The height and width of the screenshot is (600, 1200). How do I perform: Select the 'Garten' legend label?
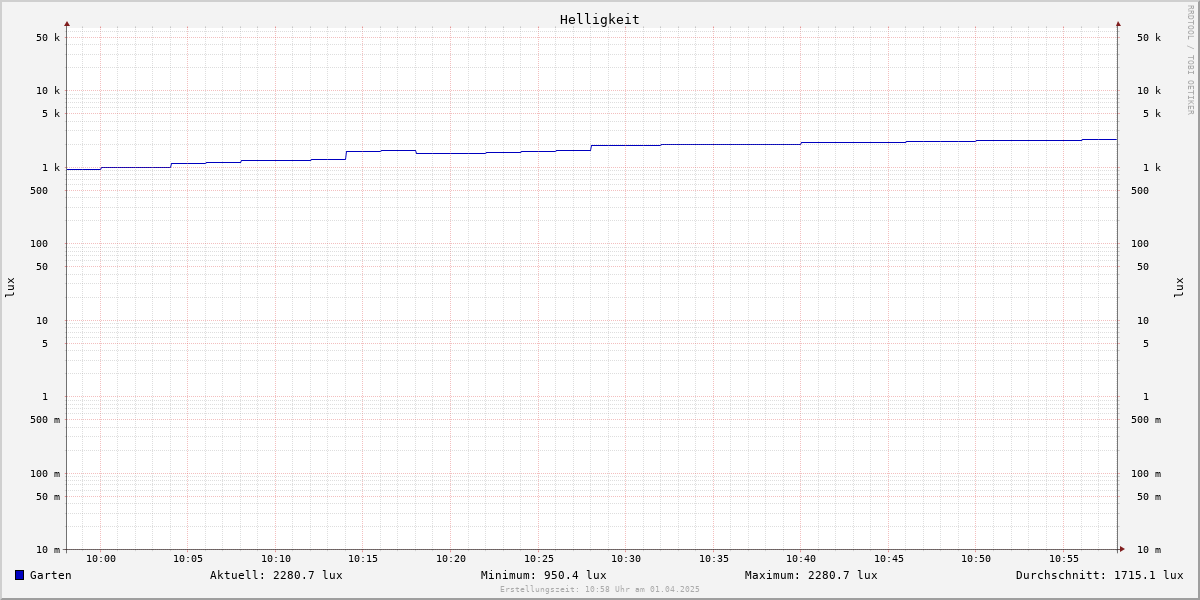click(x=51, y=575)
